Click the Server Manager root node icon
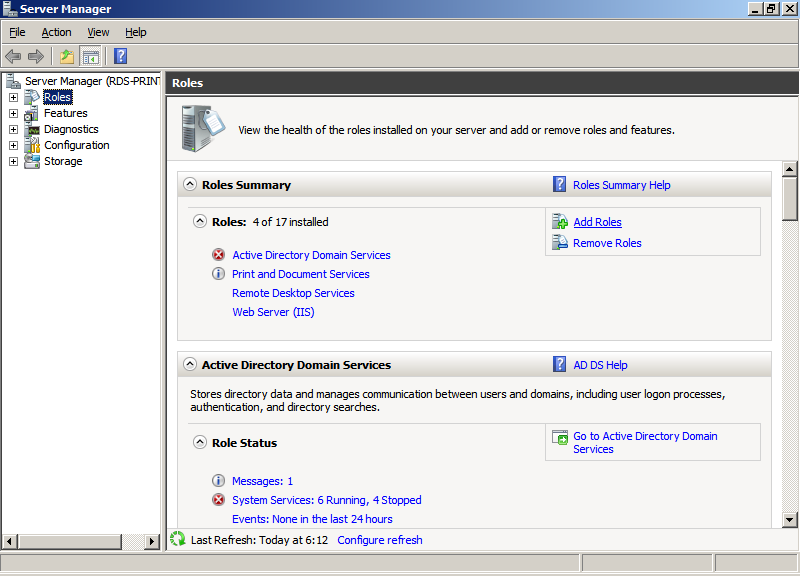800x576 pixels. click(13, 81)
